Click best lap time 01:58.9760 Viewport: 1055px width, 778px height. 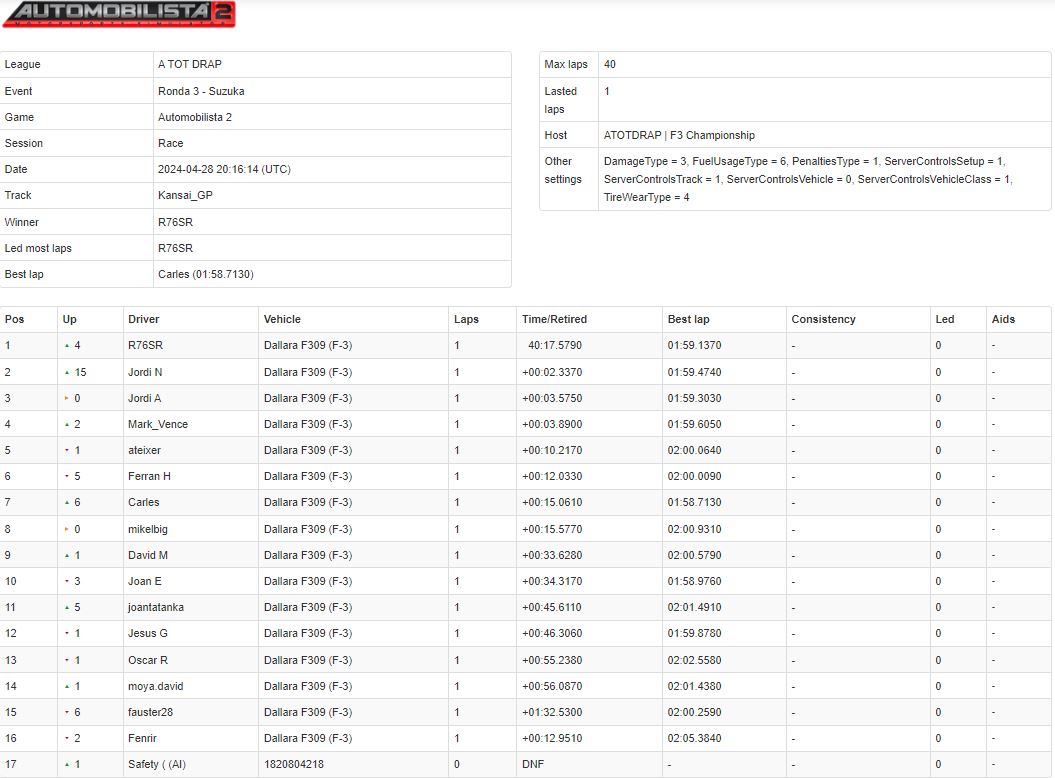pyautogui.click(x=694, y=581)
